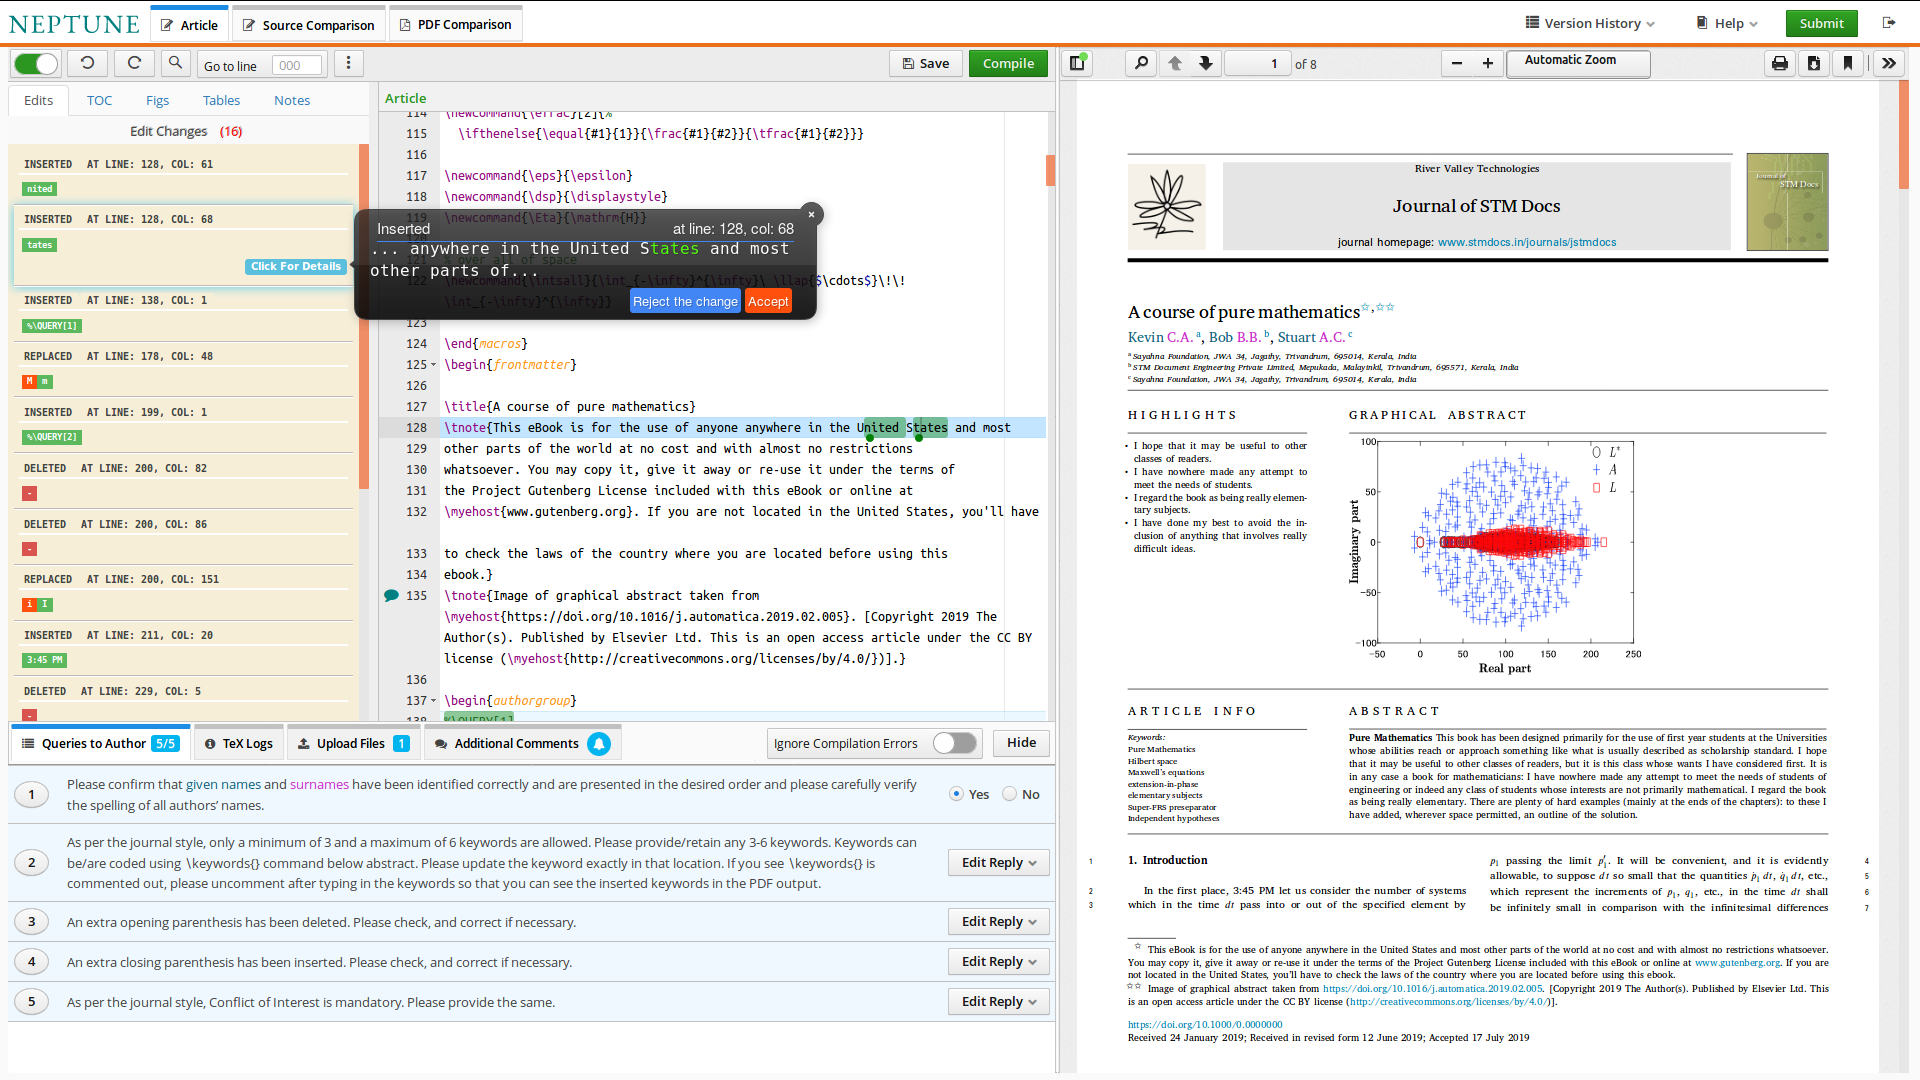The image size is (1920, 1080).
Task: Click the green Compile button
Action: (1008, 64)
